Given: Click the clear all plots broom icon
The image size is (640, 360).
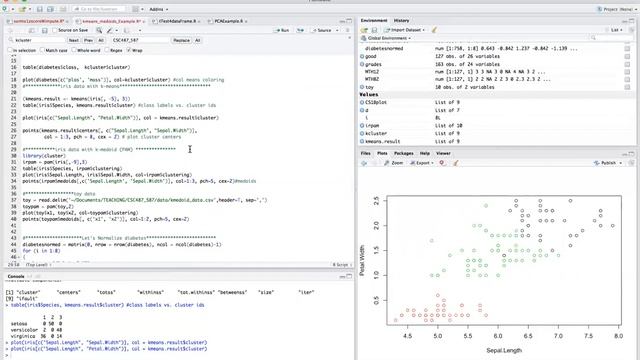Looking at the screenshot, I should pos(456,163).
